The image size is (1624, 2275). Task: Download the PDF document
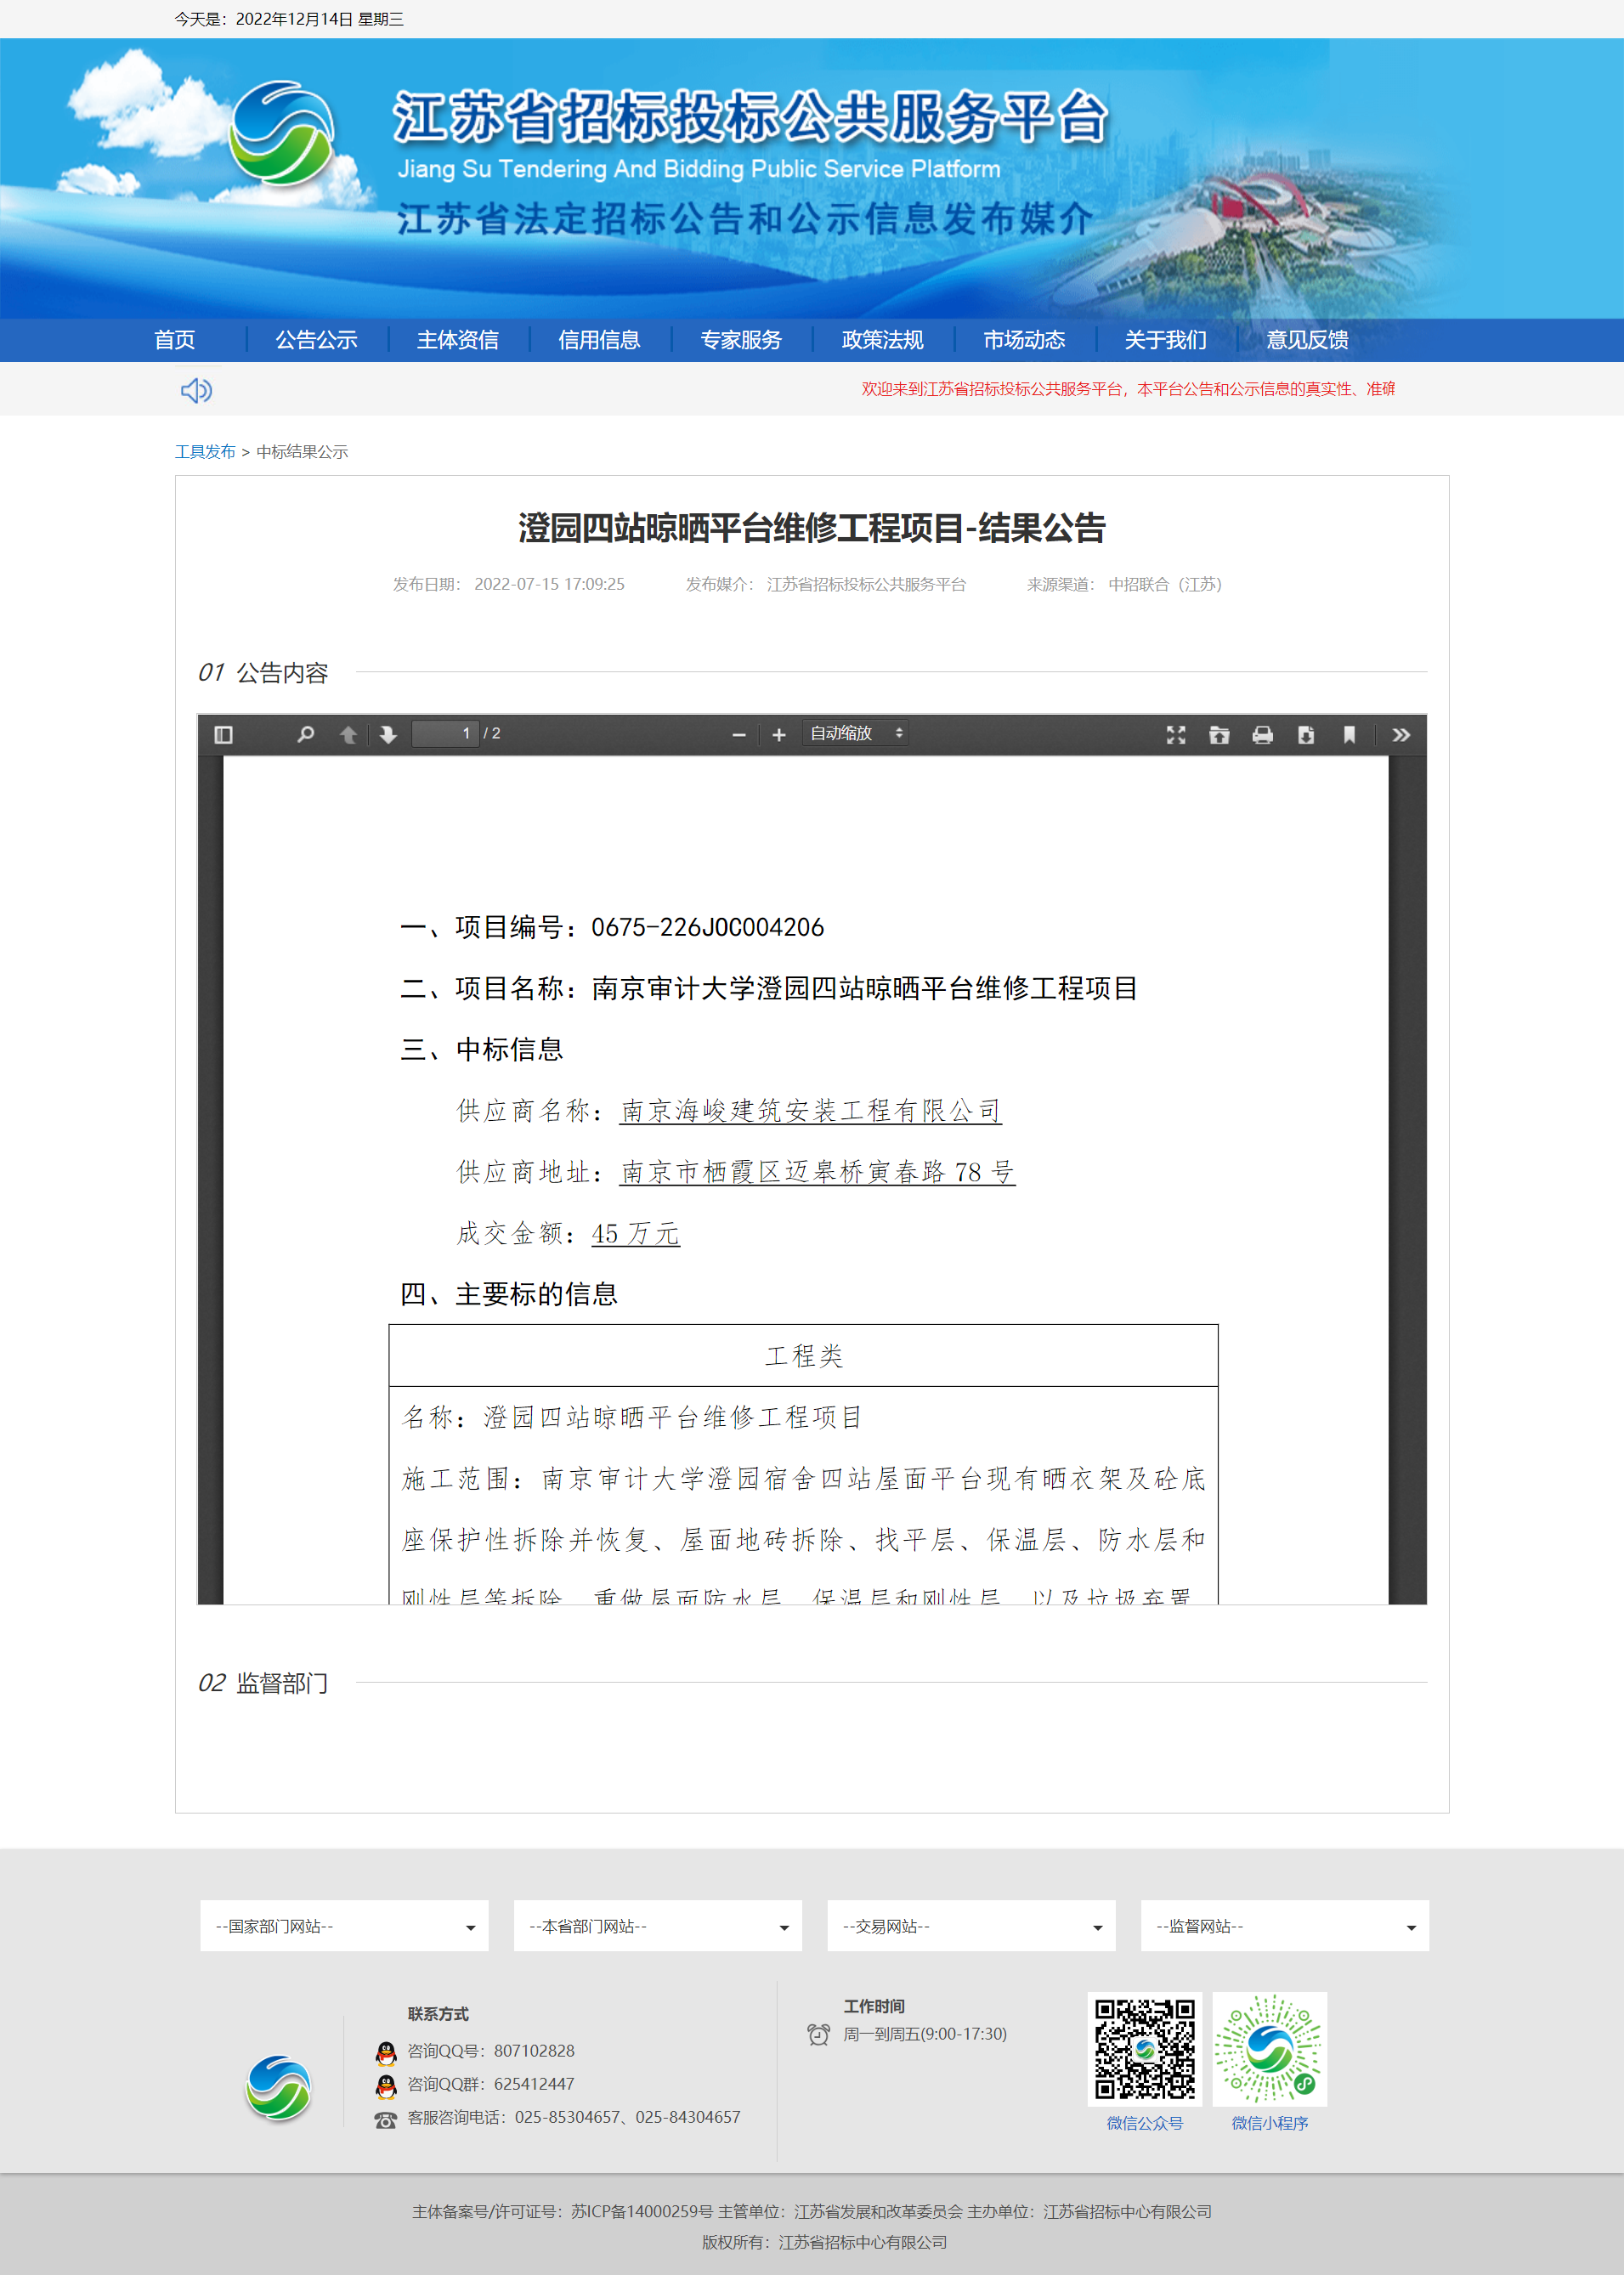(x=1306, y=735)
